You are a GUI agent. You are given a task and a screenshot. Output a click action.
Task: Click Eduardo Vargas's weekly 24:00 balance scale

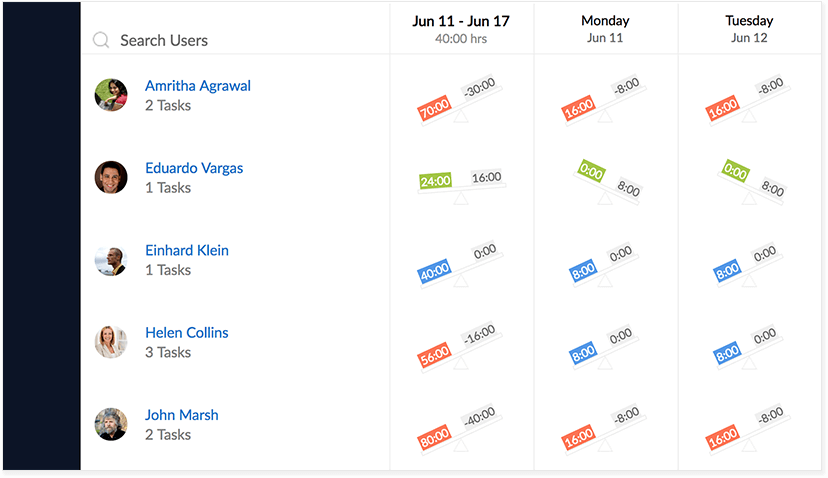tap(460, 186)
